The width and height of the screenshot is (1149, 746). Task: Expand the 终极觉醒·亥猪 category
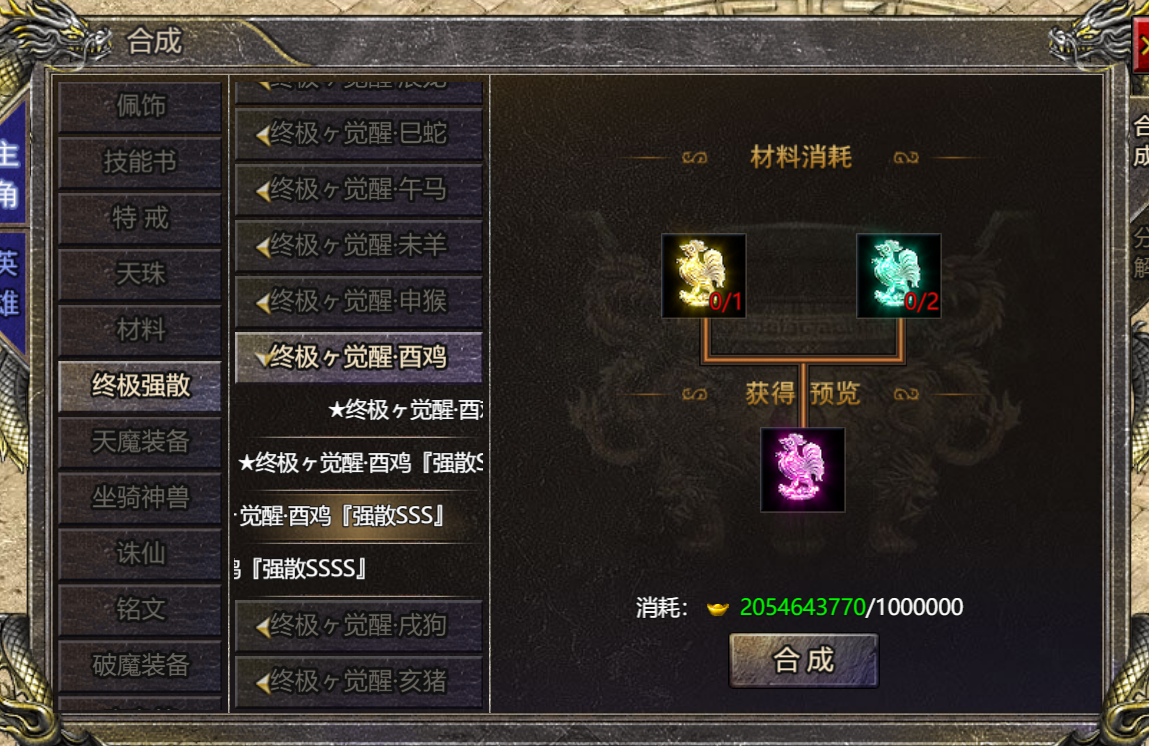click(x=358, y=682)
